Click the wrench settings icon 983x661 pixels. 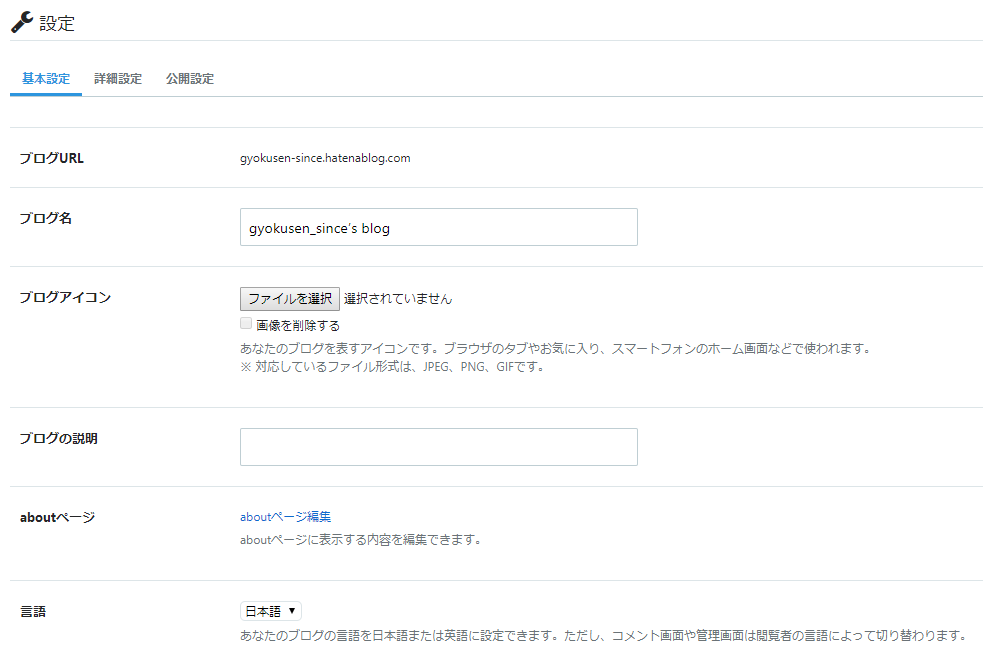pyautogui.click(x=21, y=22)
